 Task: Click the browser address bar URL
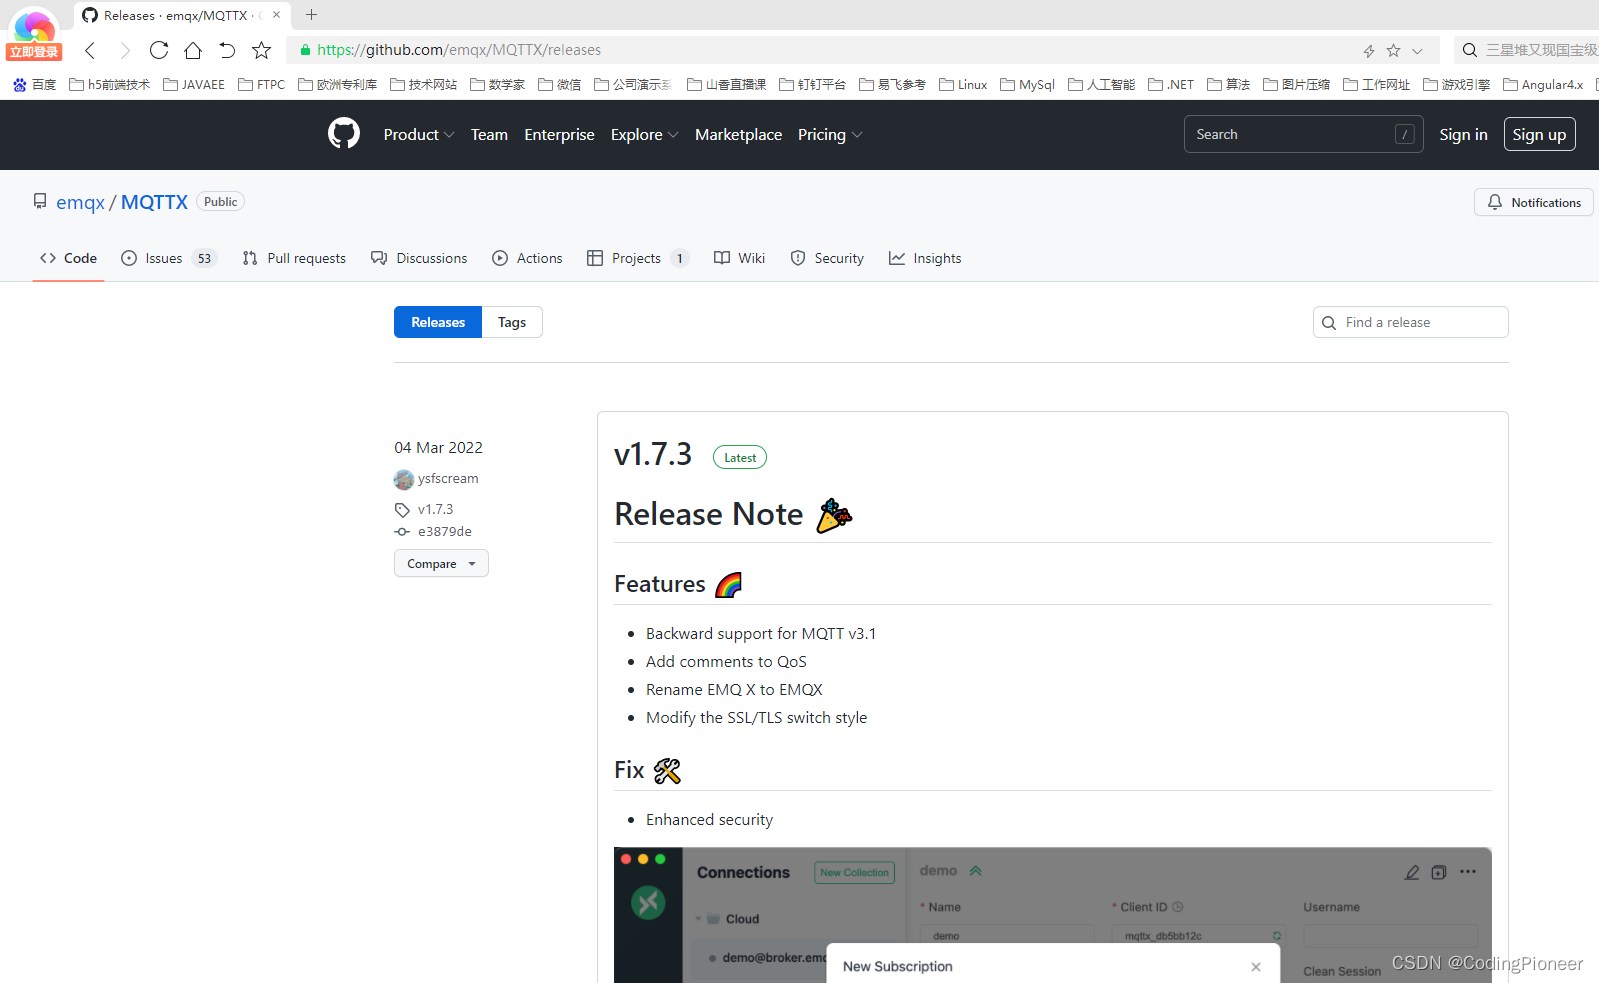pos(459,50)
